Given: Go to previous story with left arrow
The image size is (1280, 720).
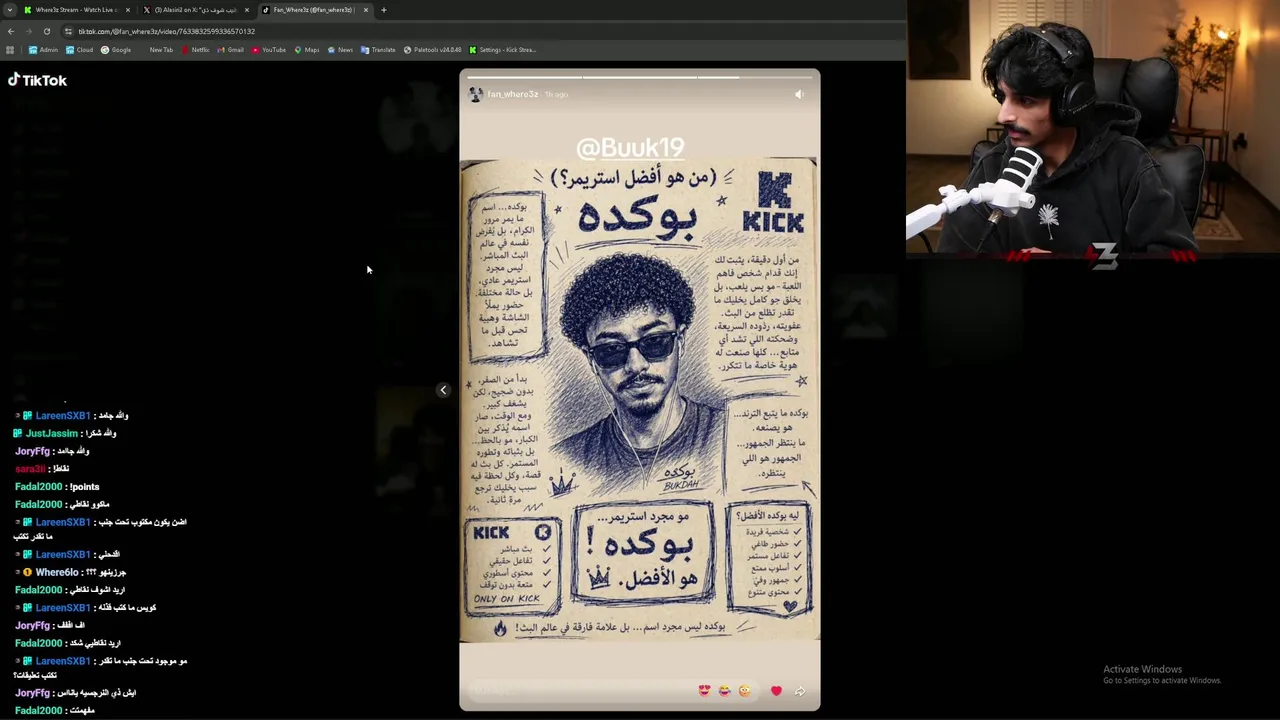Looking at the screenshot, I should [x=443, y=390].
